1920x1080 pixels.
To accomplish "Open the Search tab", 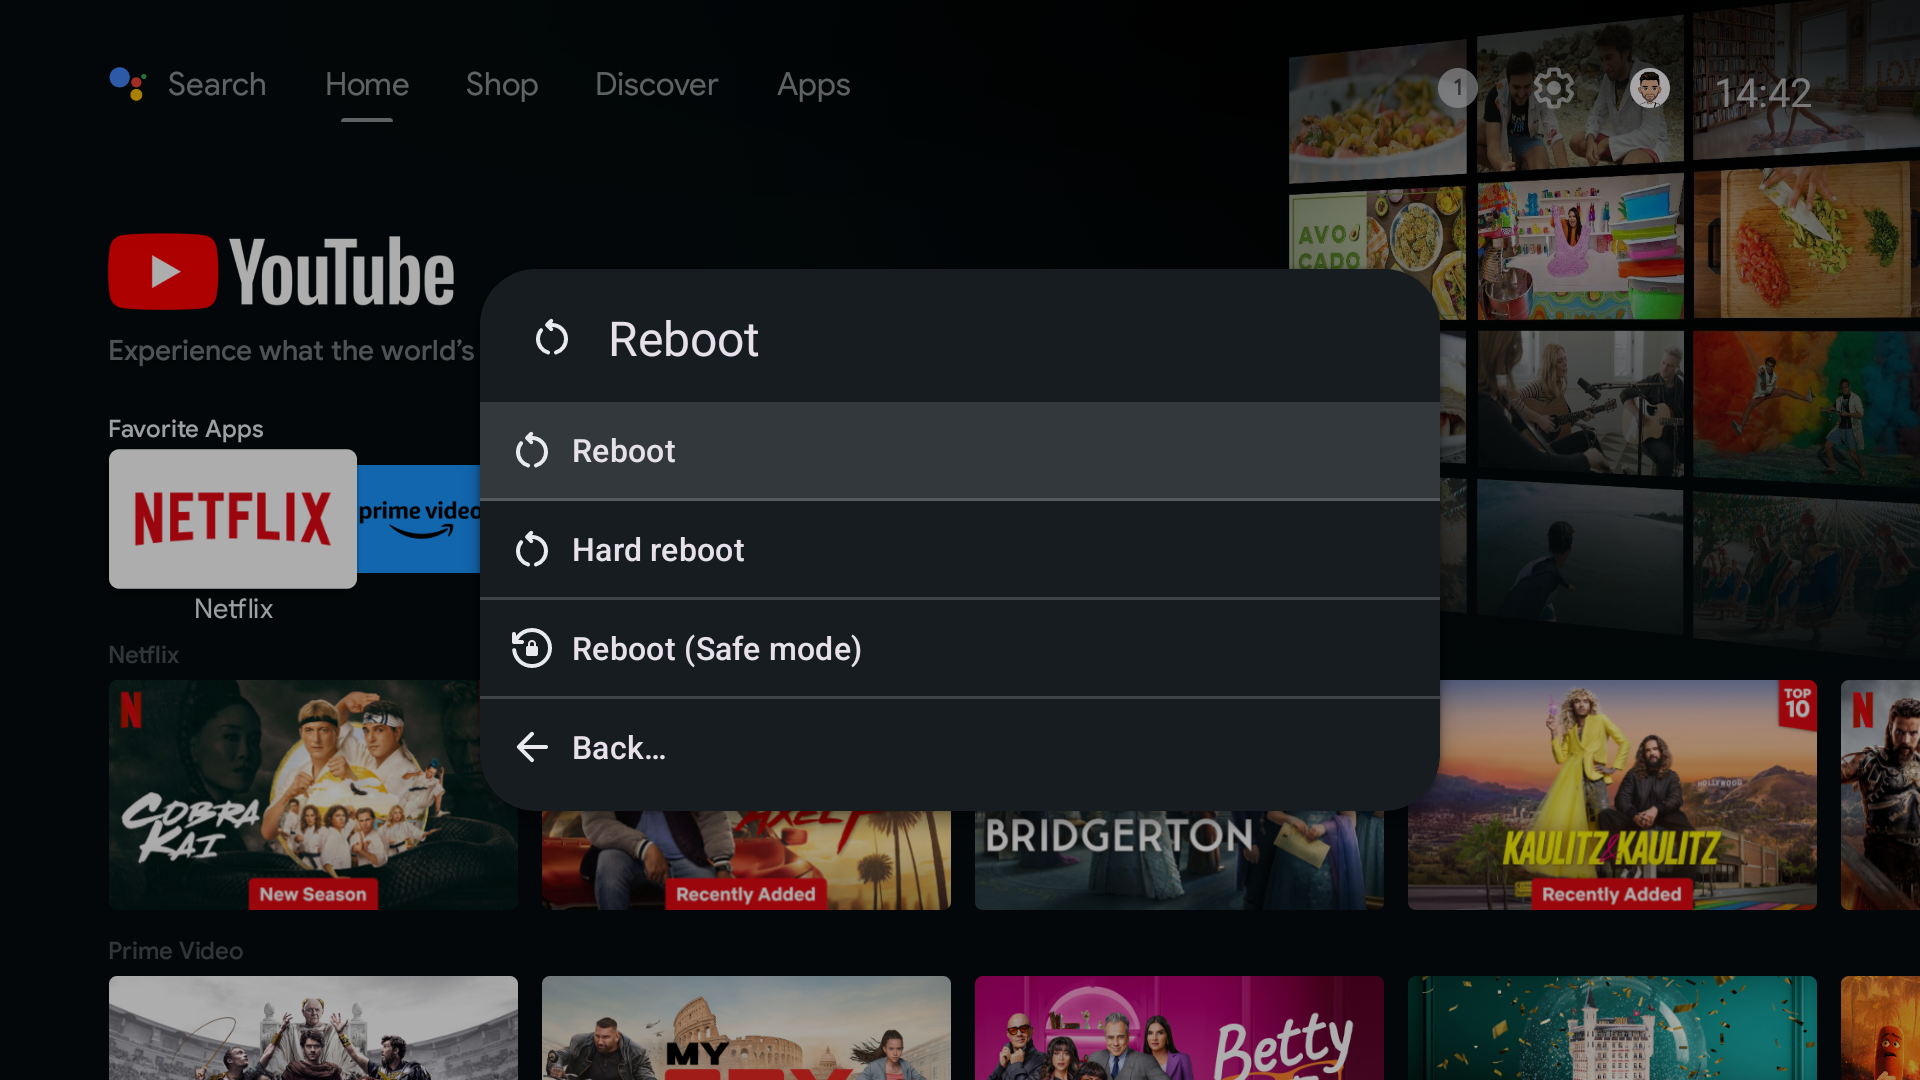I will tap(217, 84).
